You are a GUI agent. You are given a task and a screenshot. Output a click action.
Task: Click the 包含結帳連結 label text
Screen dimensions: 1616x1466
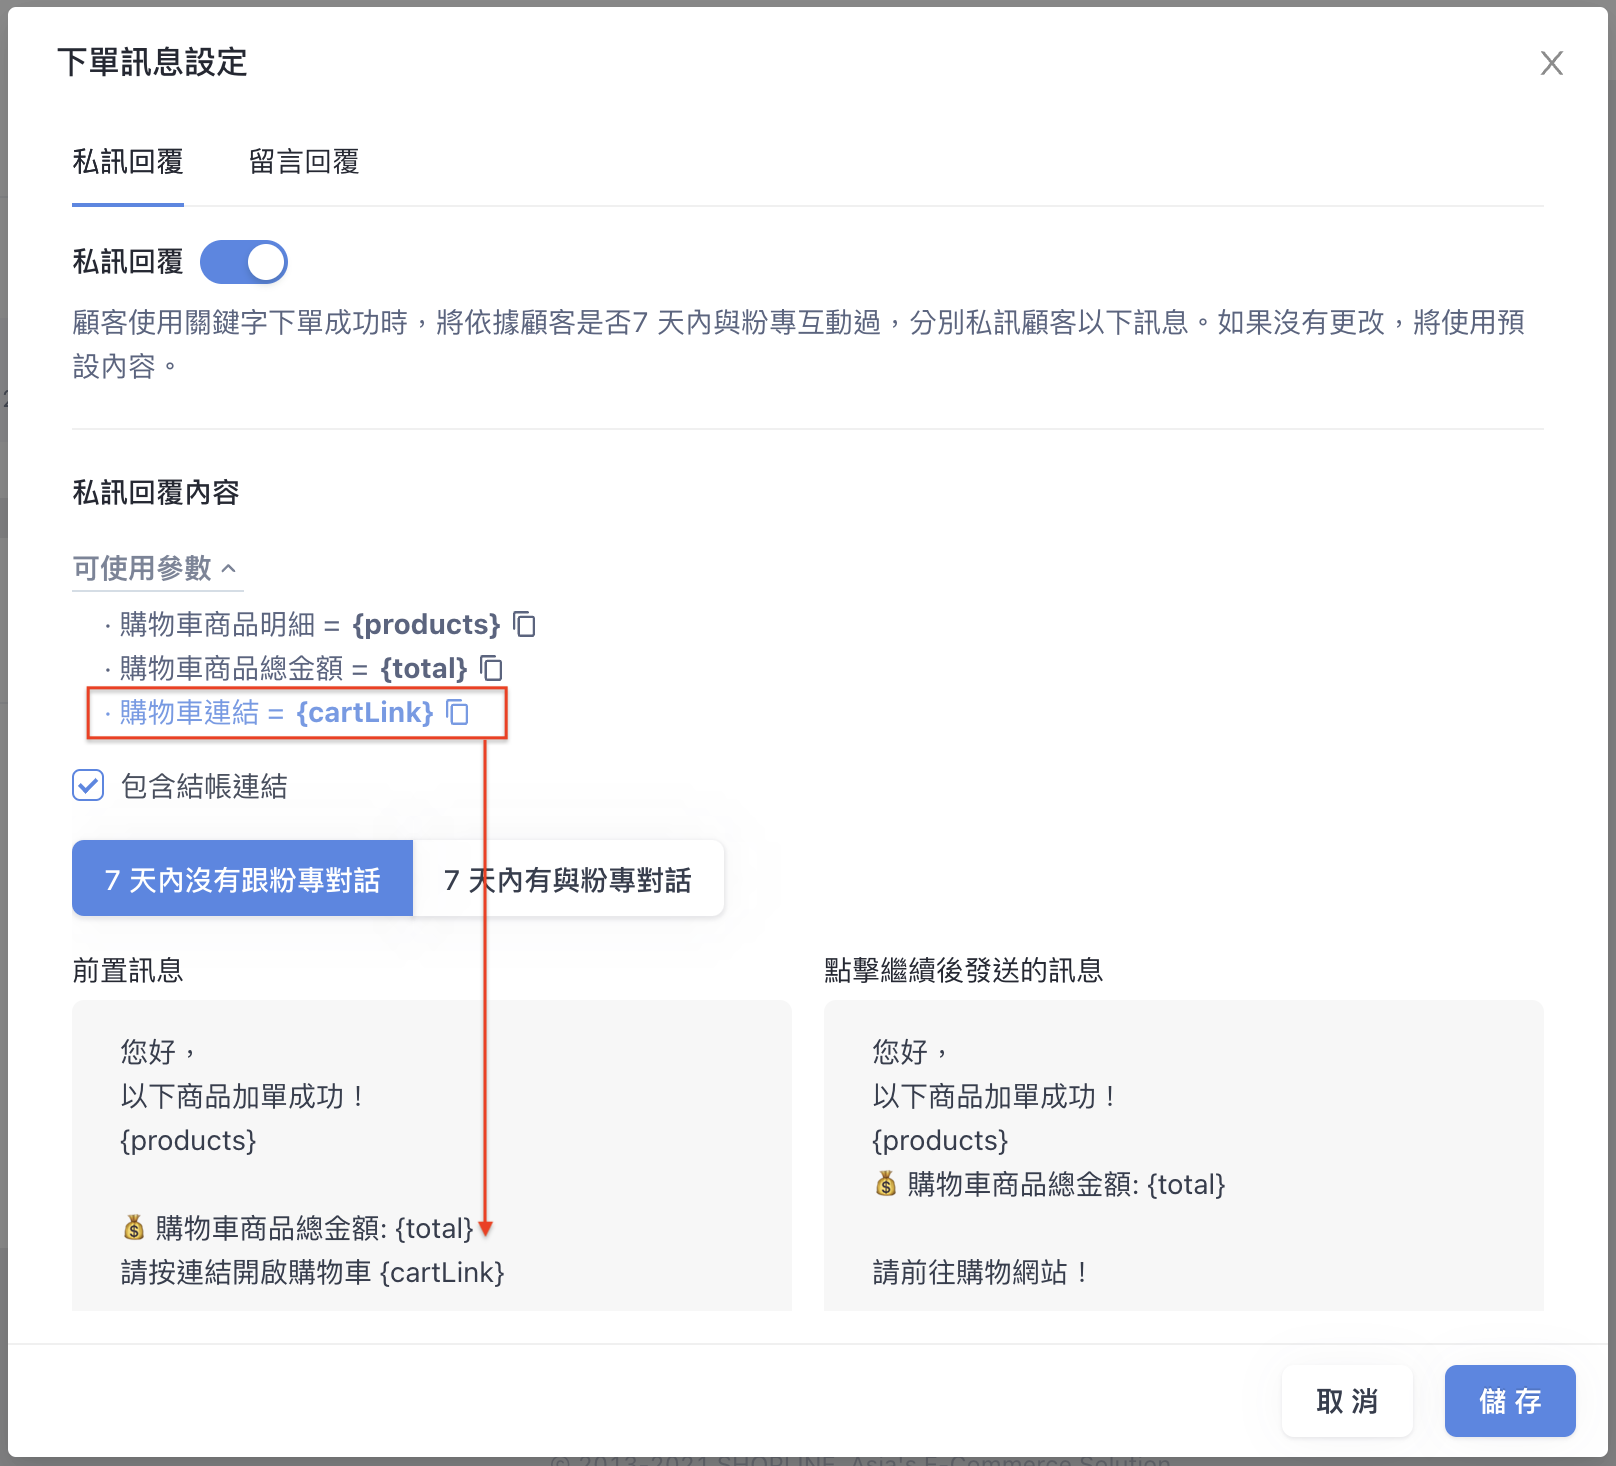pyautogui.click(x=204, y=786)
